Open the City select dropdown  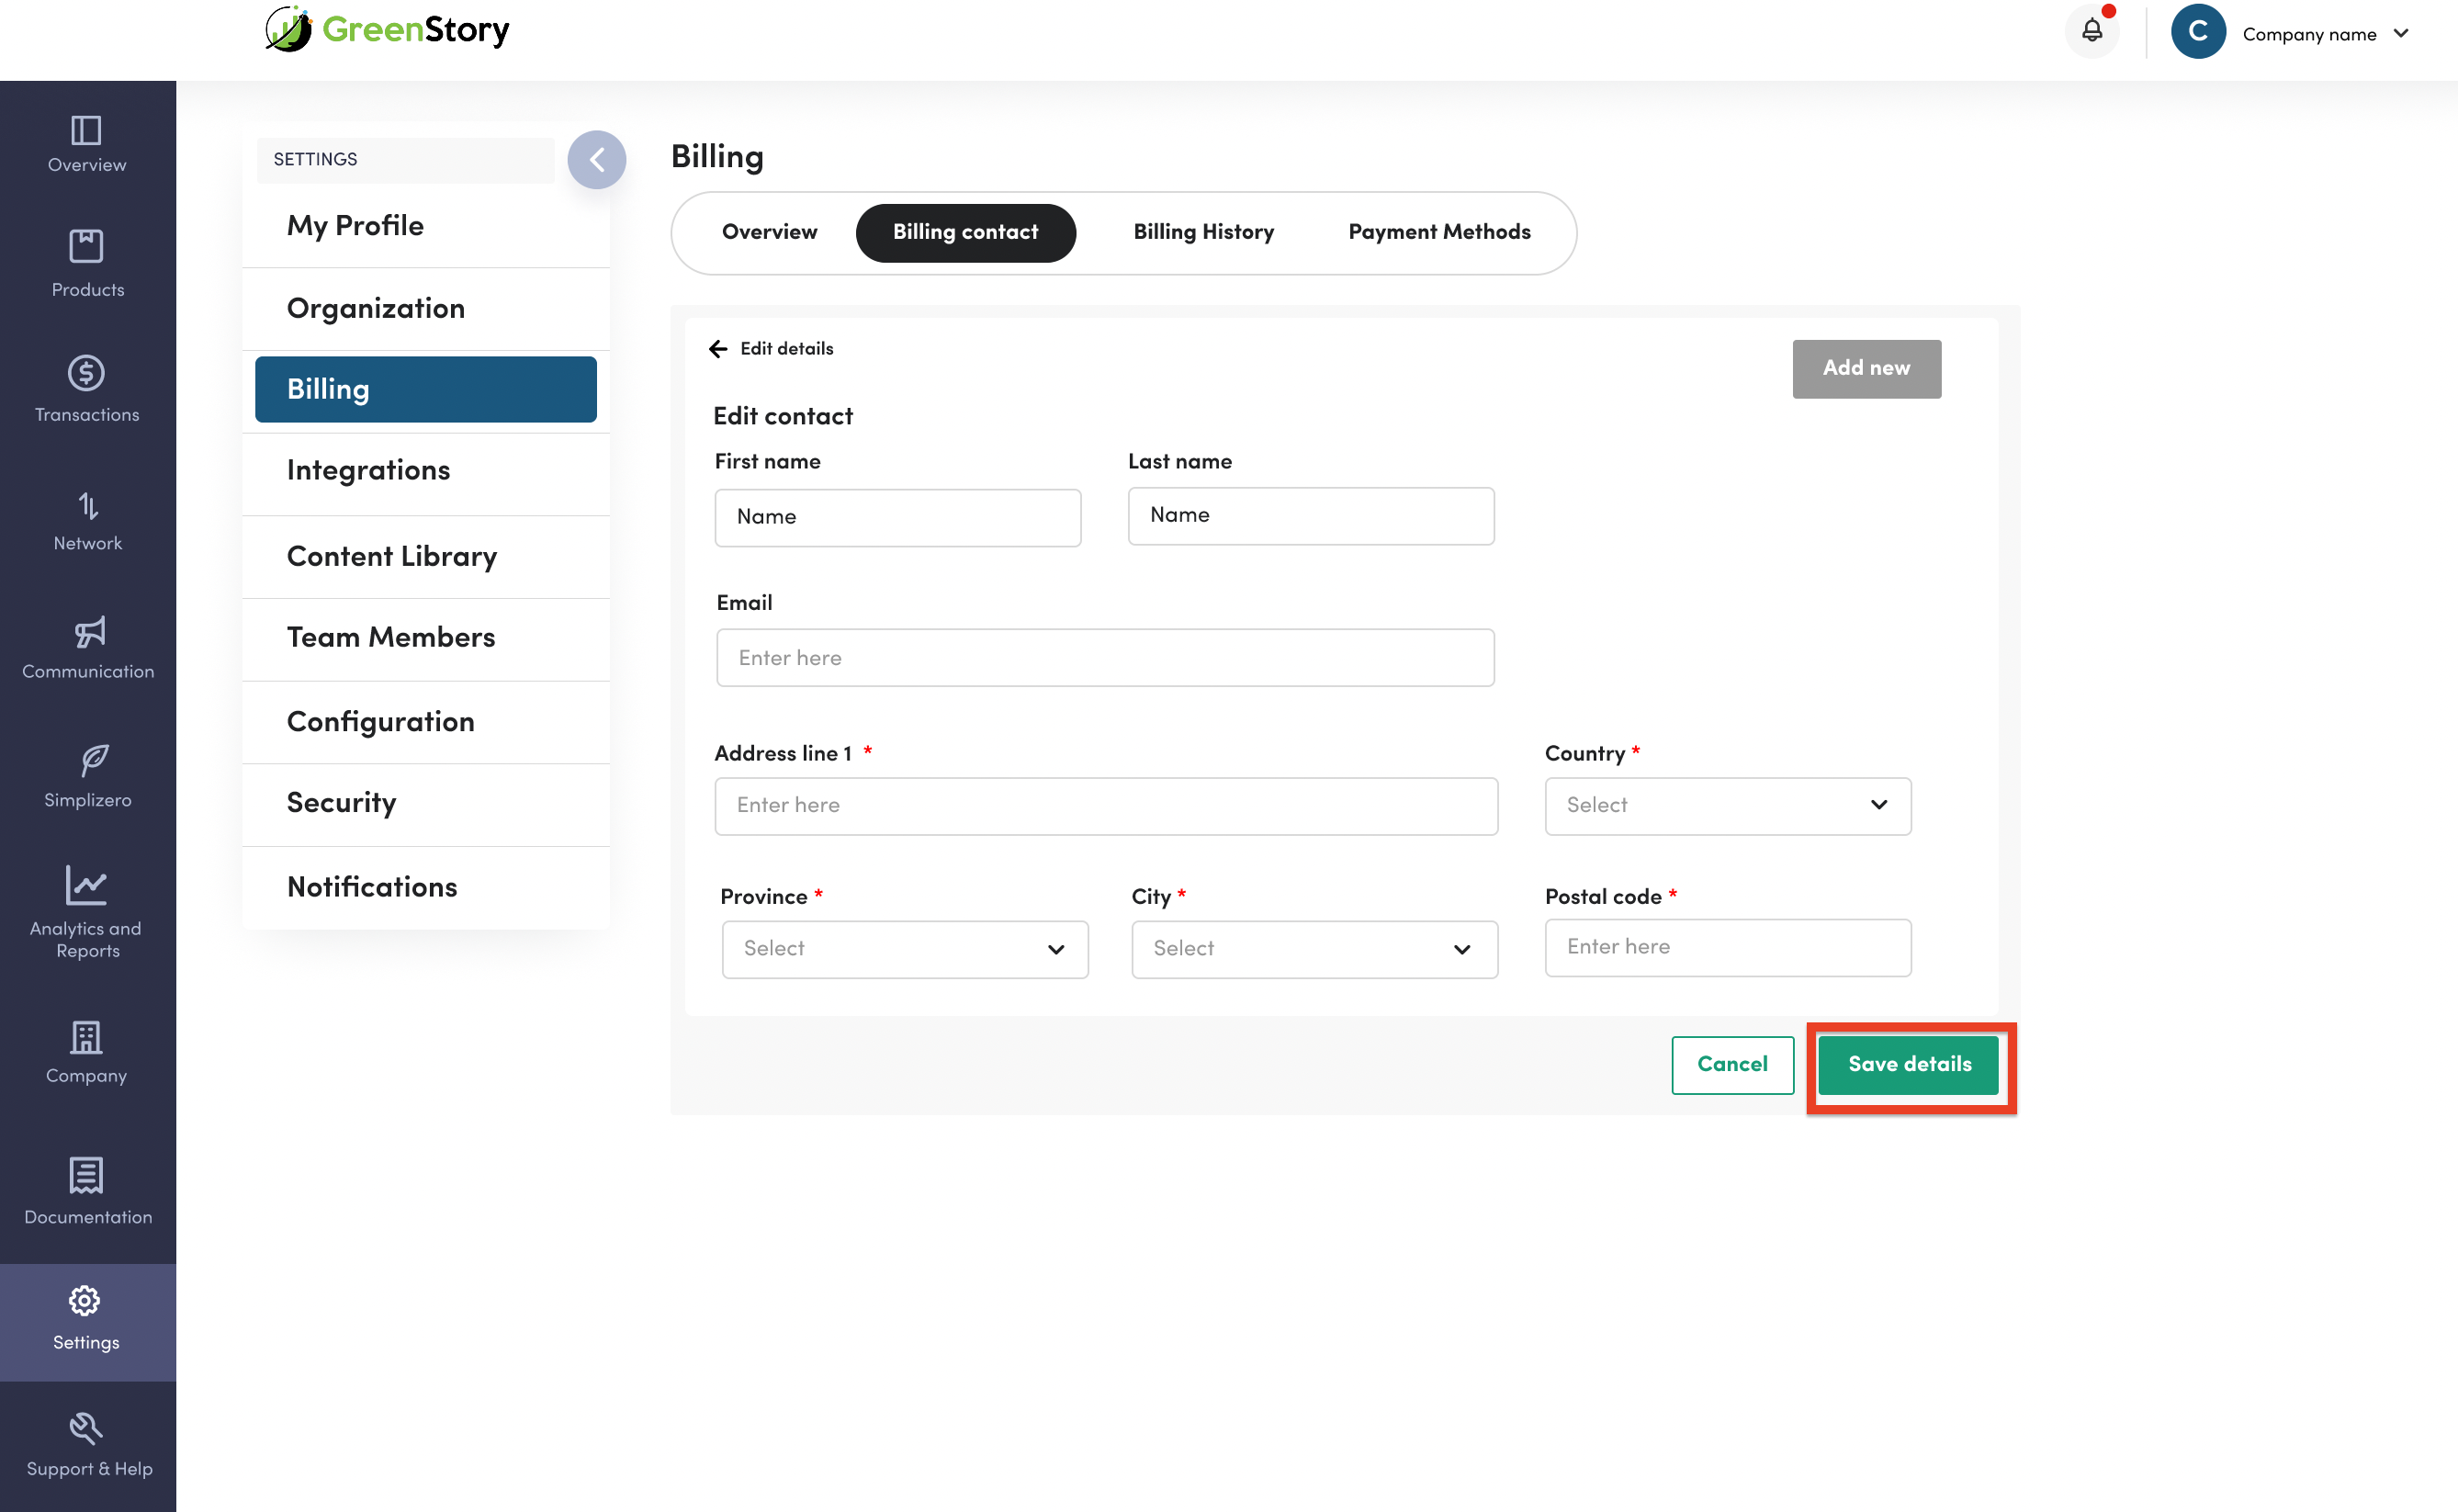click(x=1314, y=949)
